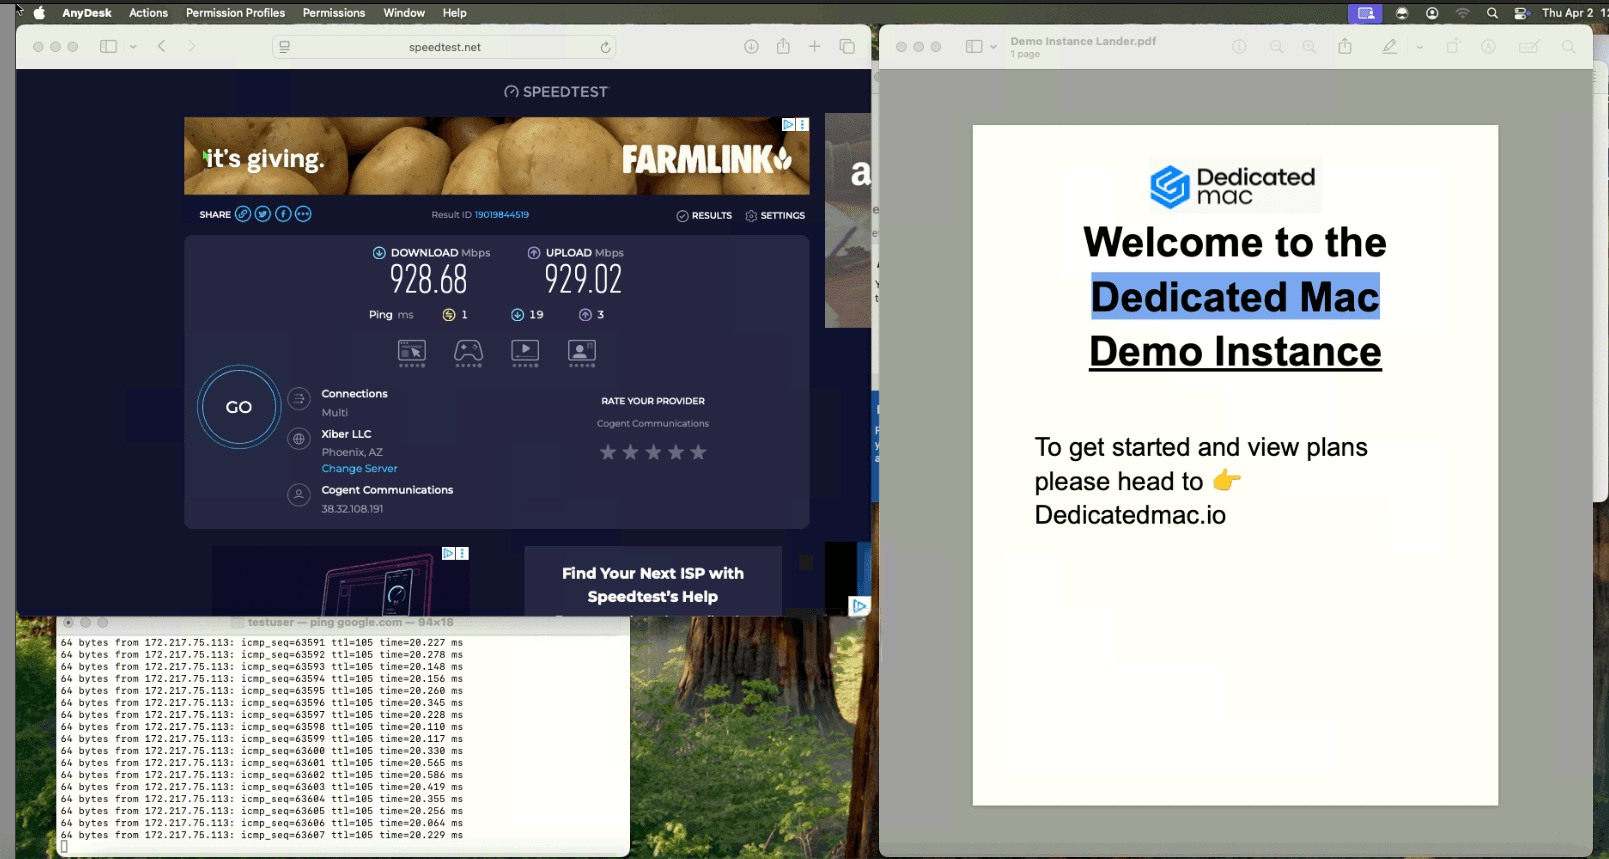The width and height of the screenshot is (1609, 859).
Task: Click the Xiber LLC server globe icon
Action: [x=299, y=439]
